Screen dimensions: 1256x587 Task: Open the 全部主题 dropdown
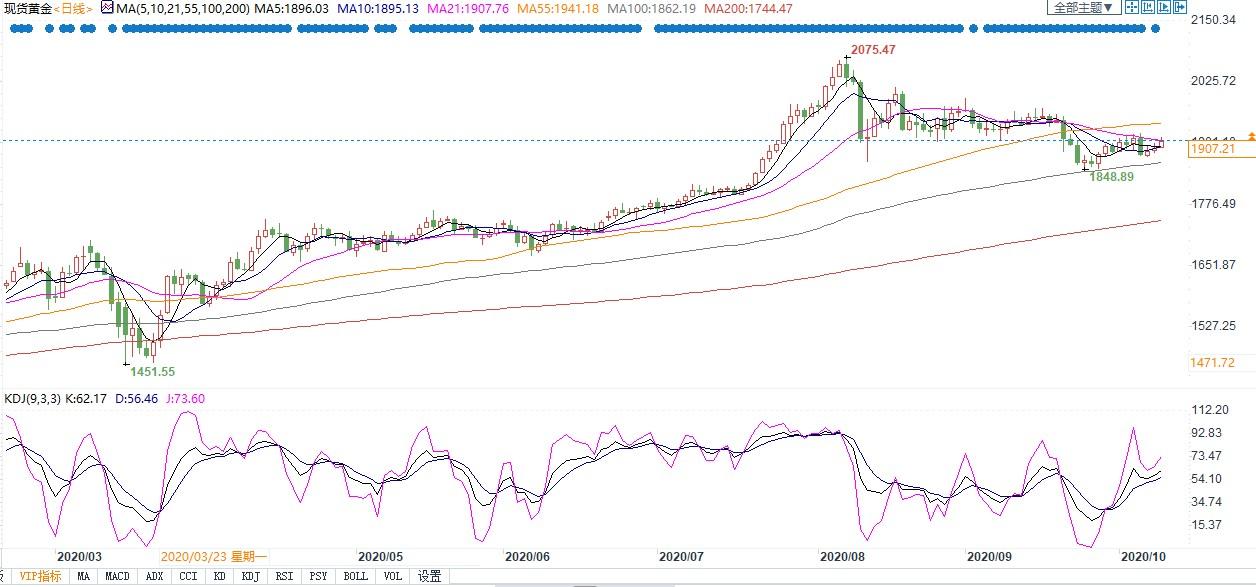click(x=1081, y=7)
